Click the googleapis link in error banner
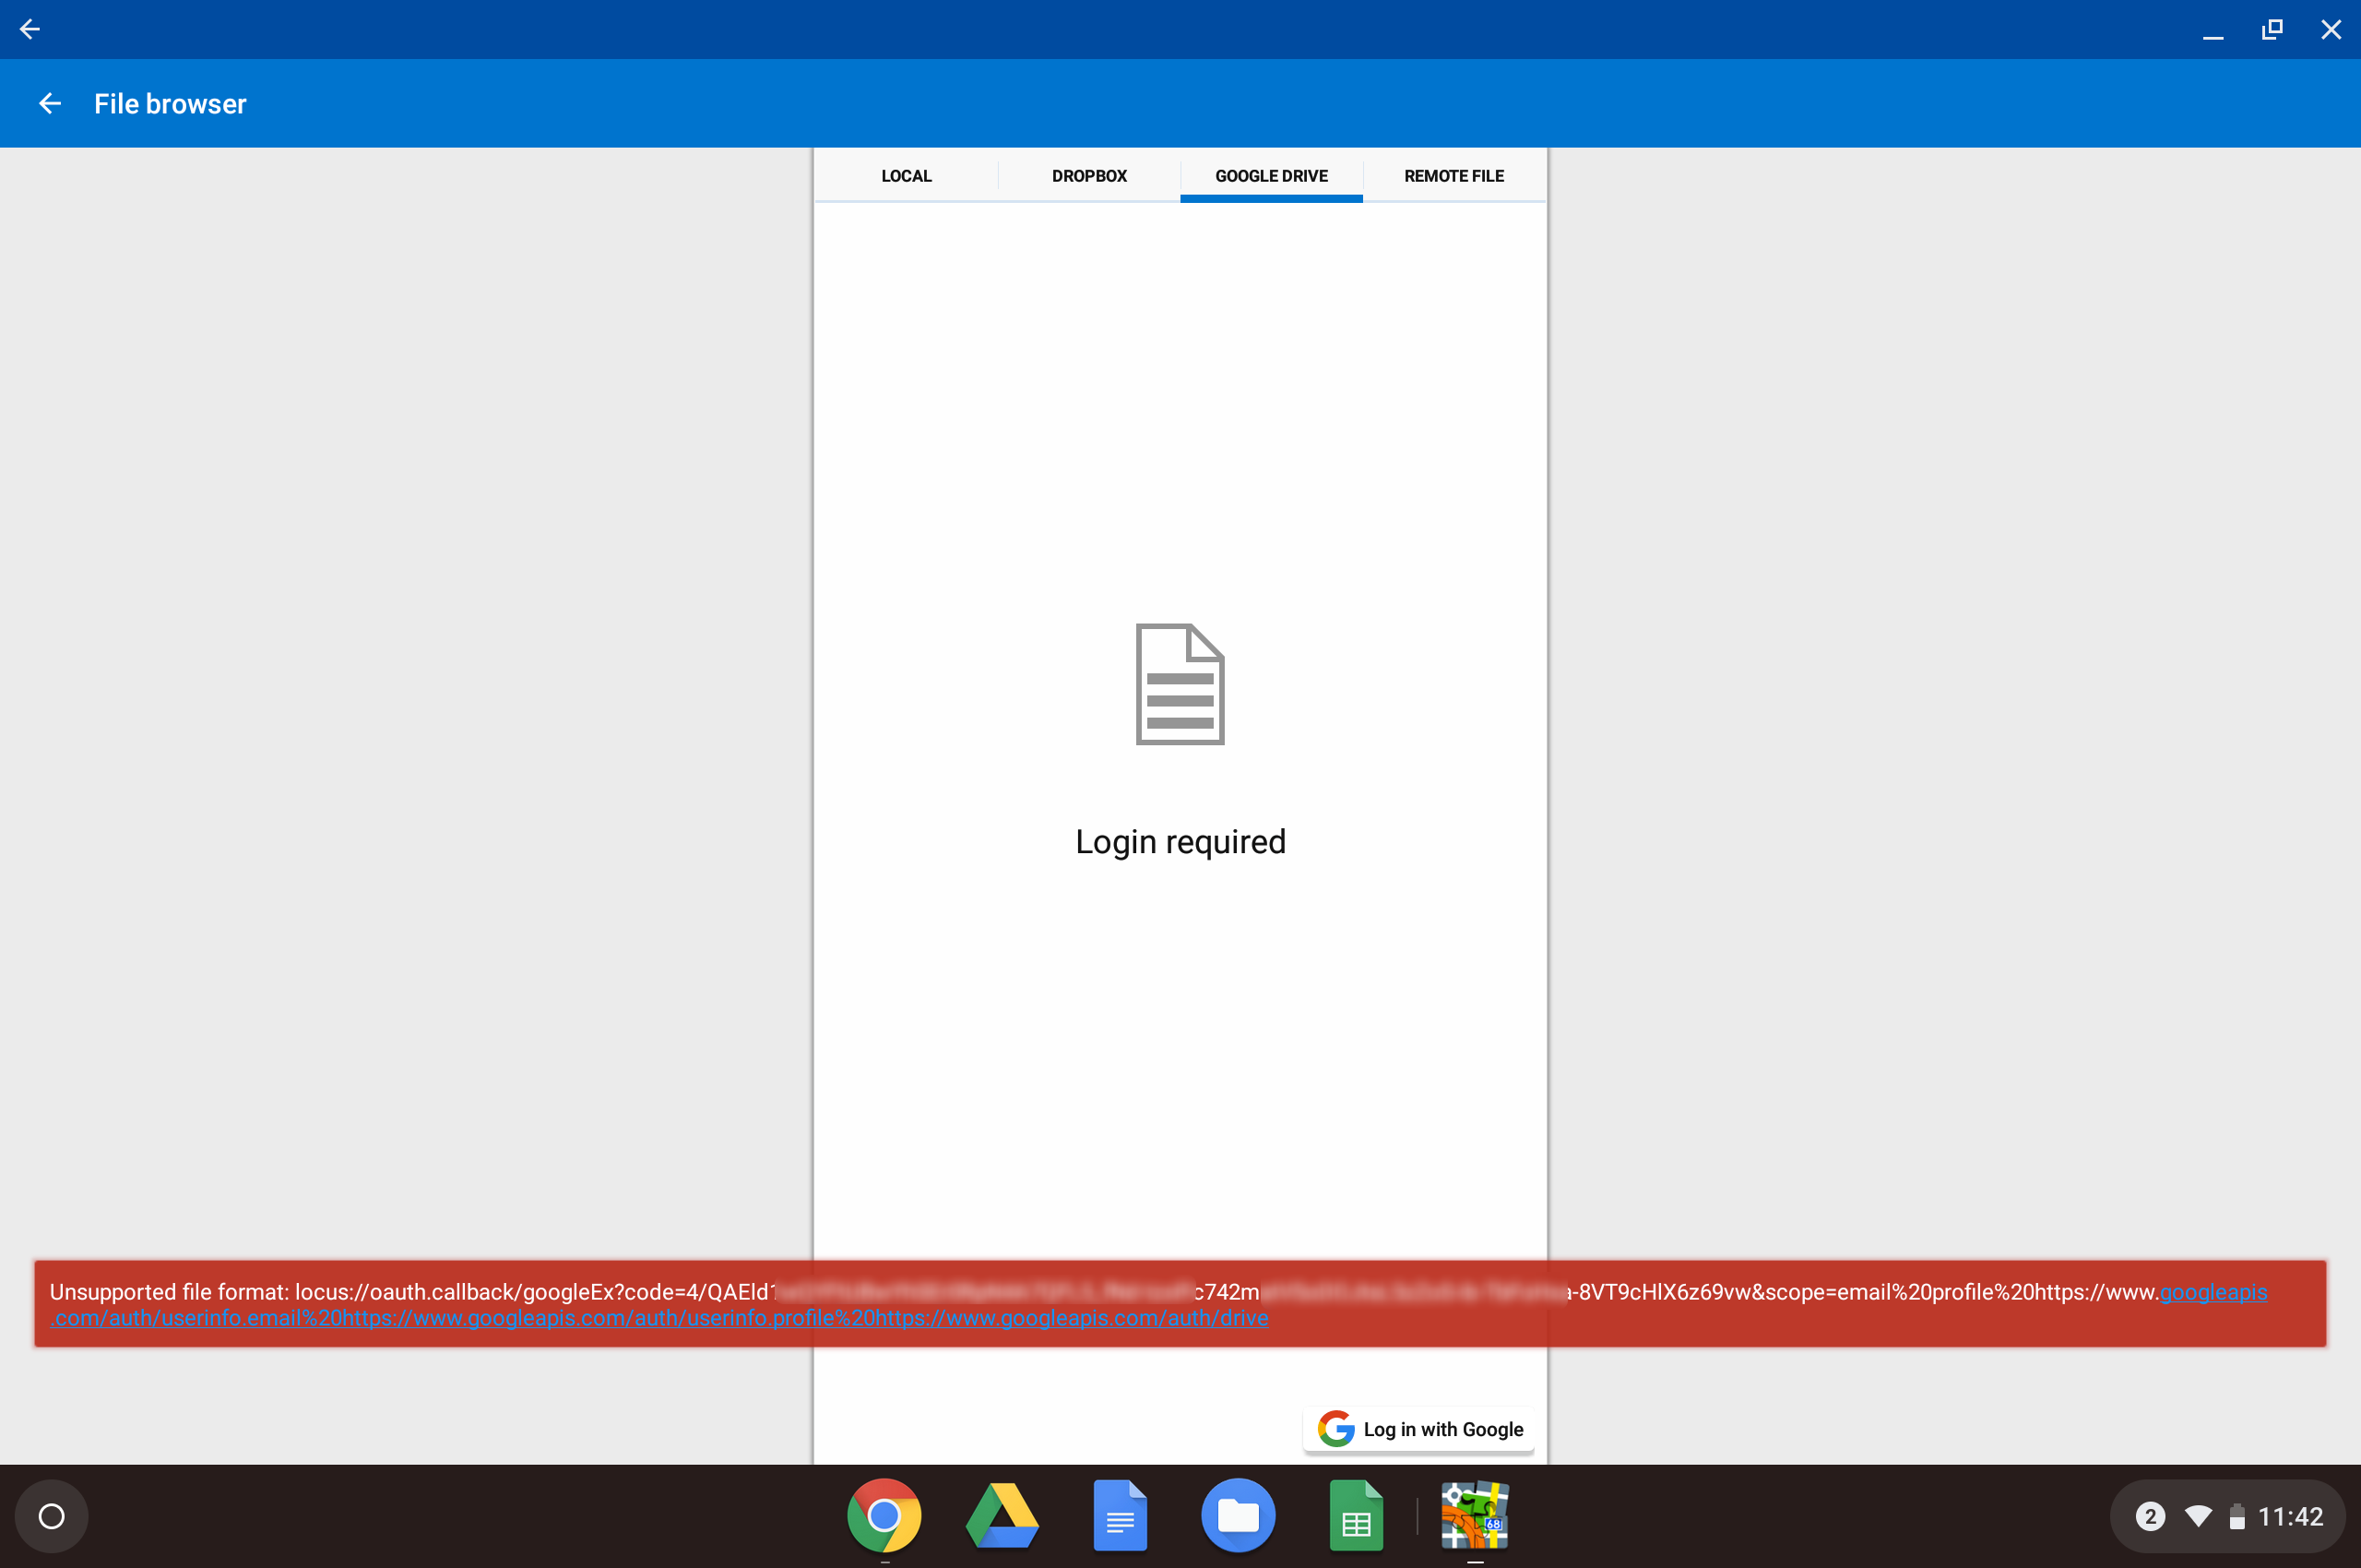The image size is (2361, 1568). click(2212, 1292)
